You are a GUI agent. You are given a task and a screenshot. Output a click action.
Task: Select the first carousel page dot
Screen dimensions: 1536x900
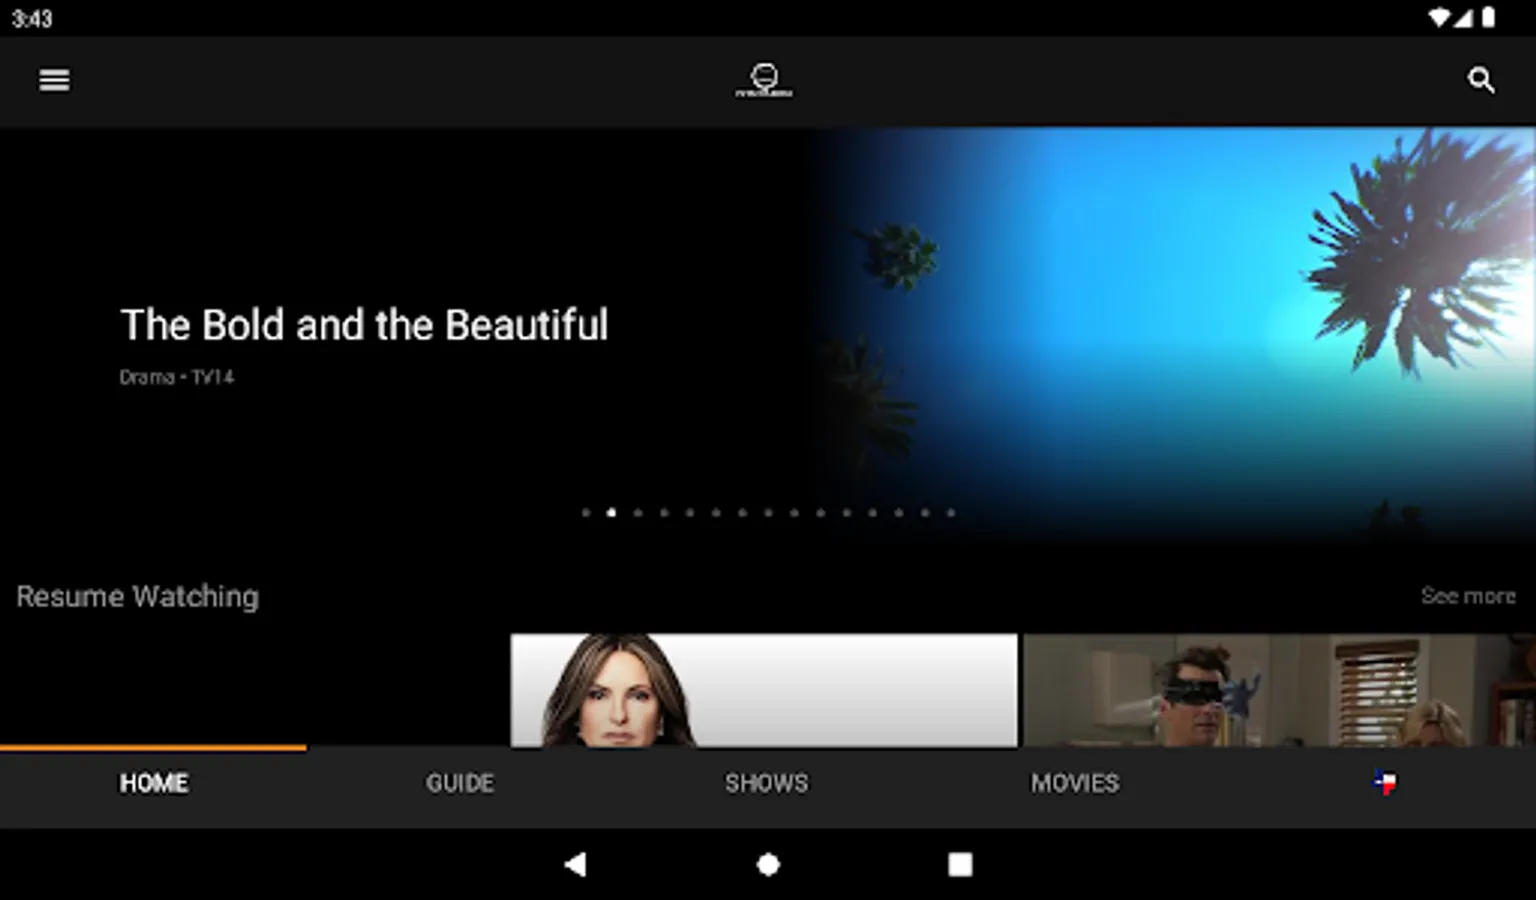(586, 513)
